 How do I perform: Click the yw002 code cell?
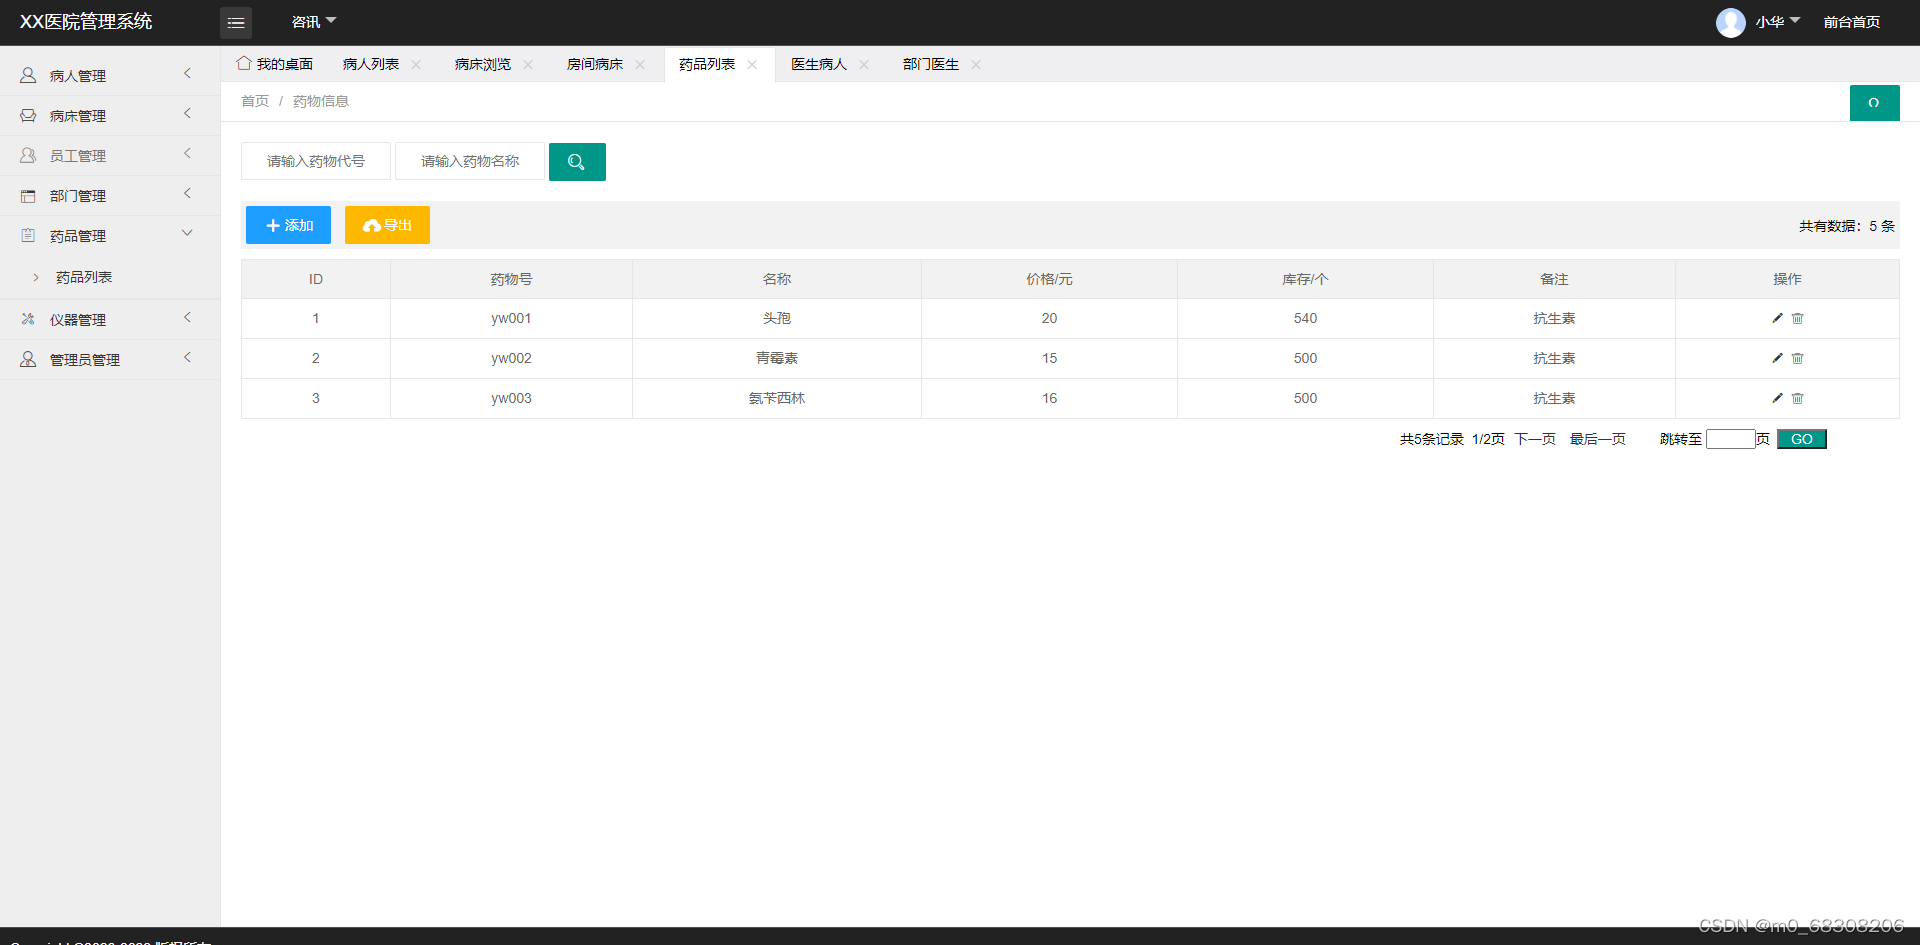click(511, 358)
